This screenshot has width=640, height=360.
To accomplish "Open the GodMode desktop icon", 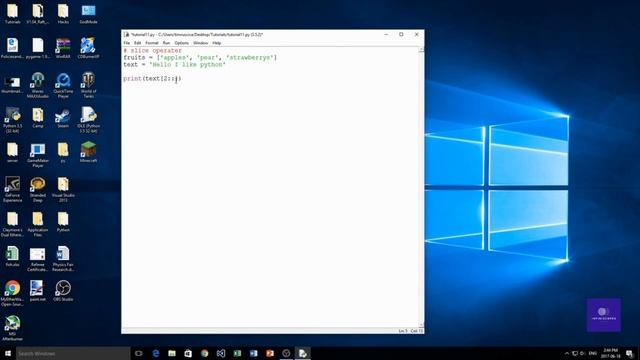I will pyautogui.click(x=88, y=14).
